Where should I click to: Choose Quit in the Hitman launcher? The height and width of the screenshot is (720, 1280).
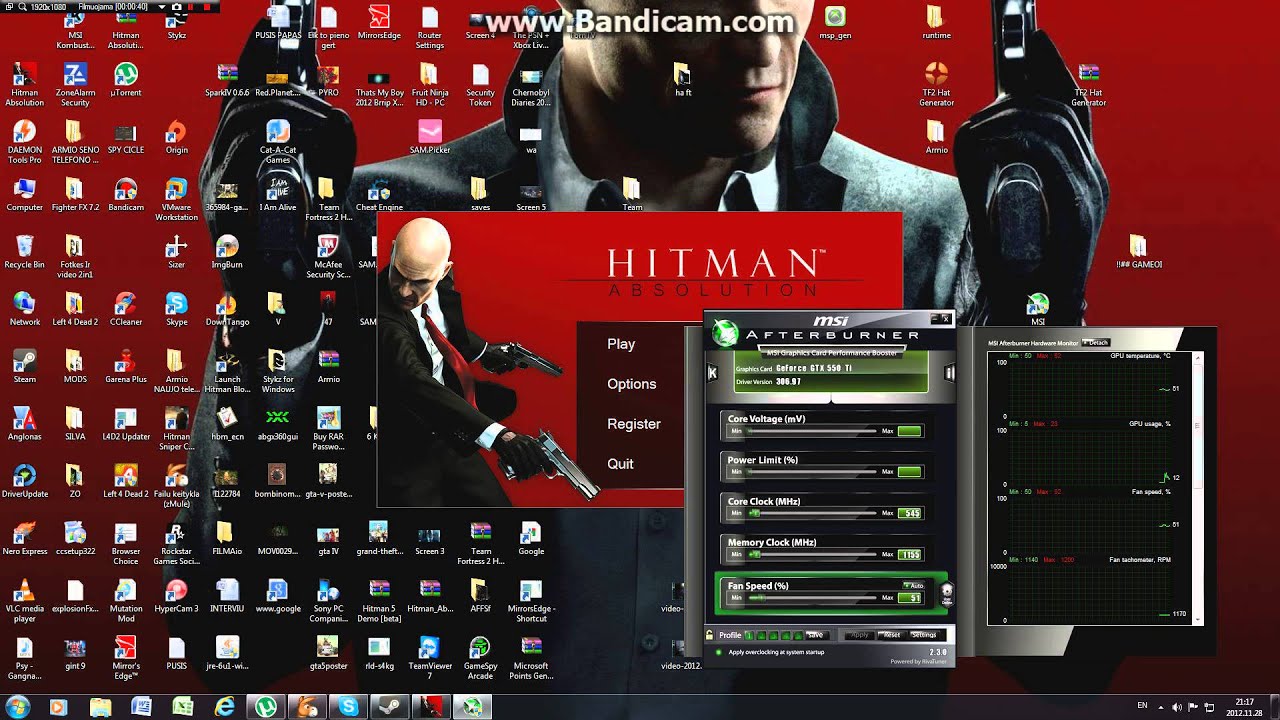(x=620, y=464)
